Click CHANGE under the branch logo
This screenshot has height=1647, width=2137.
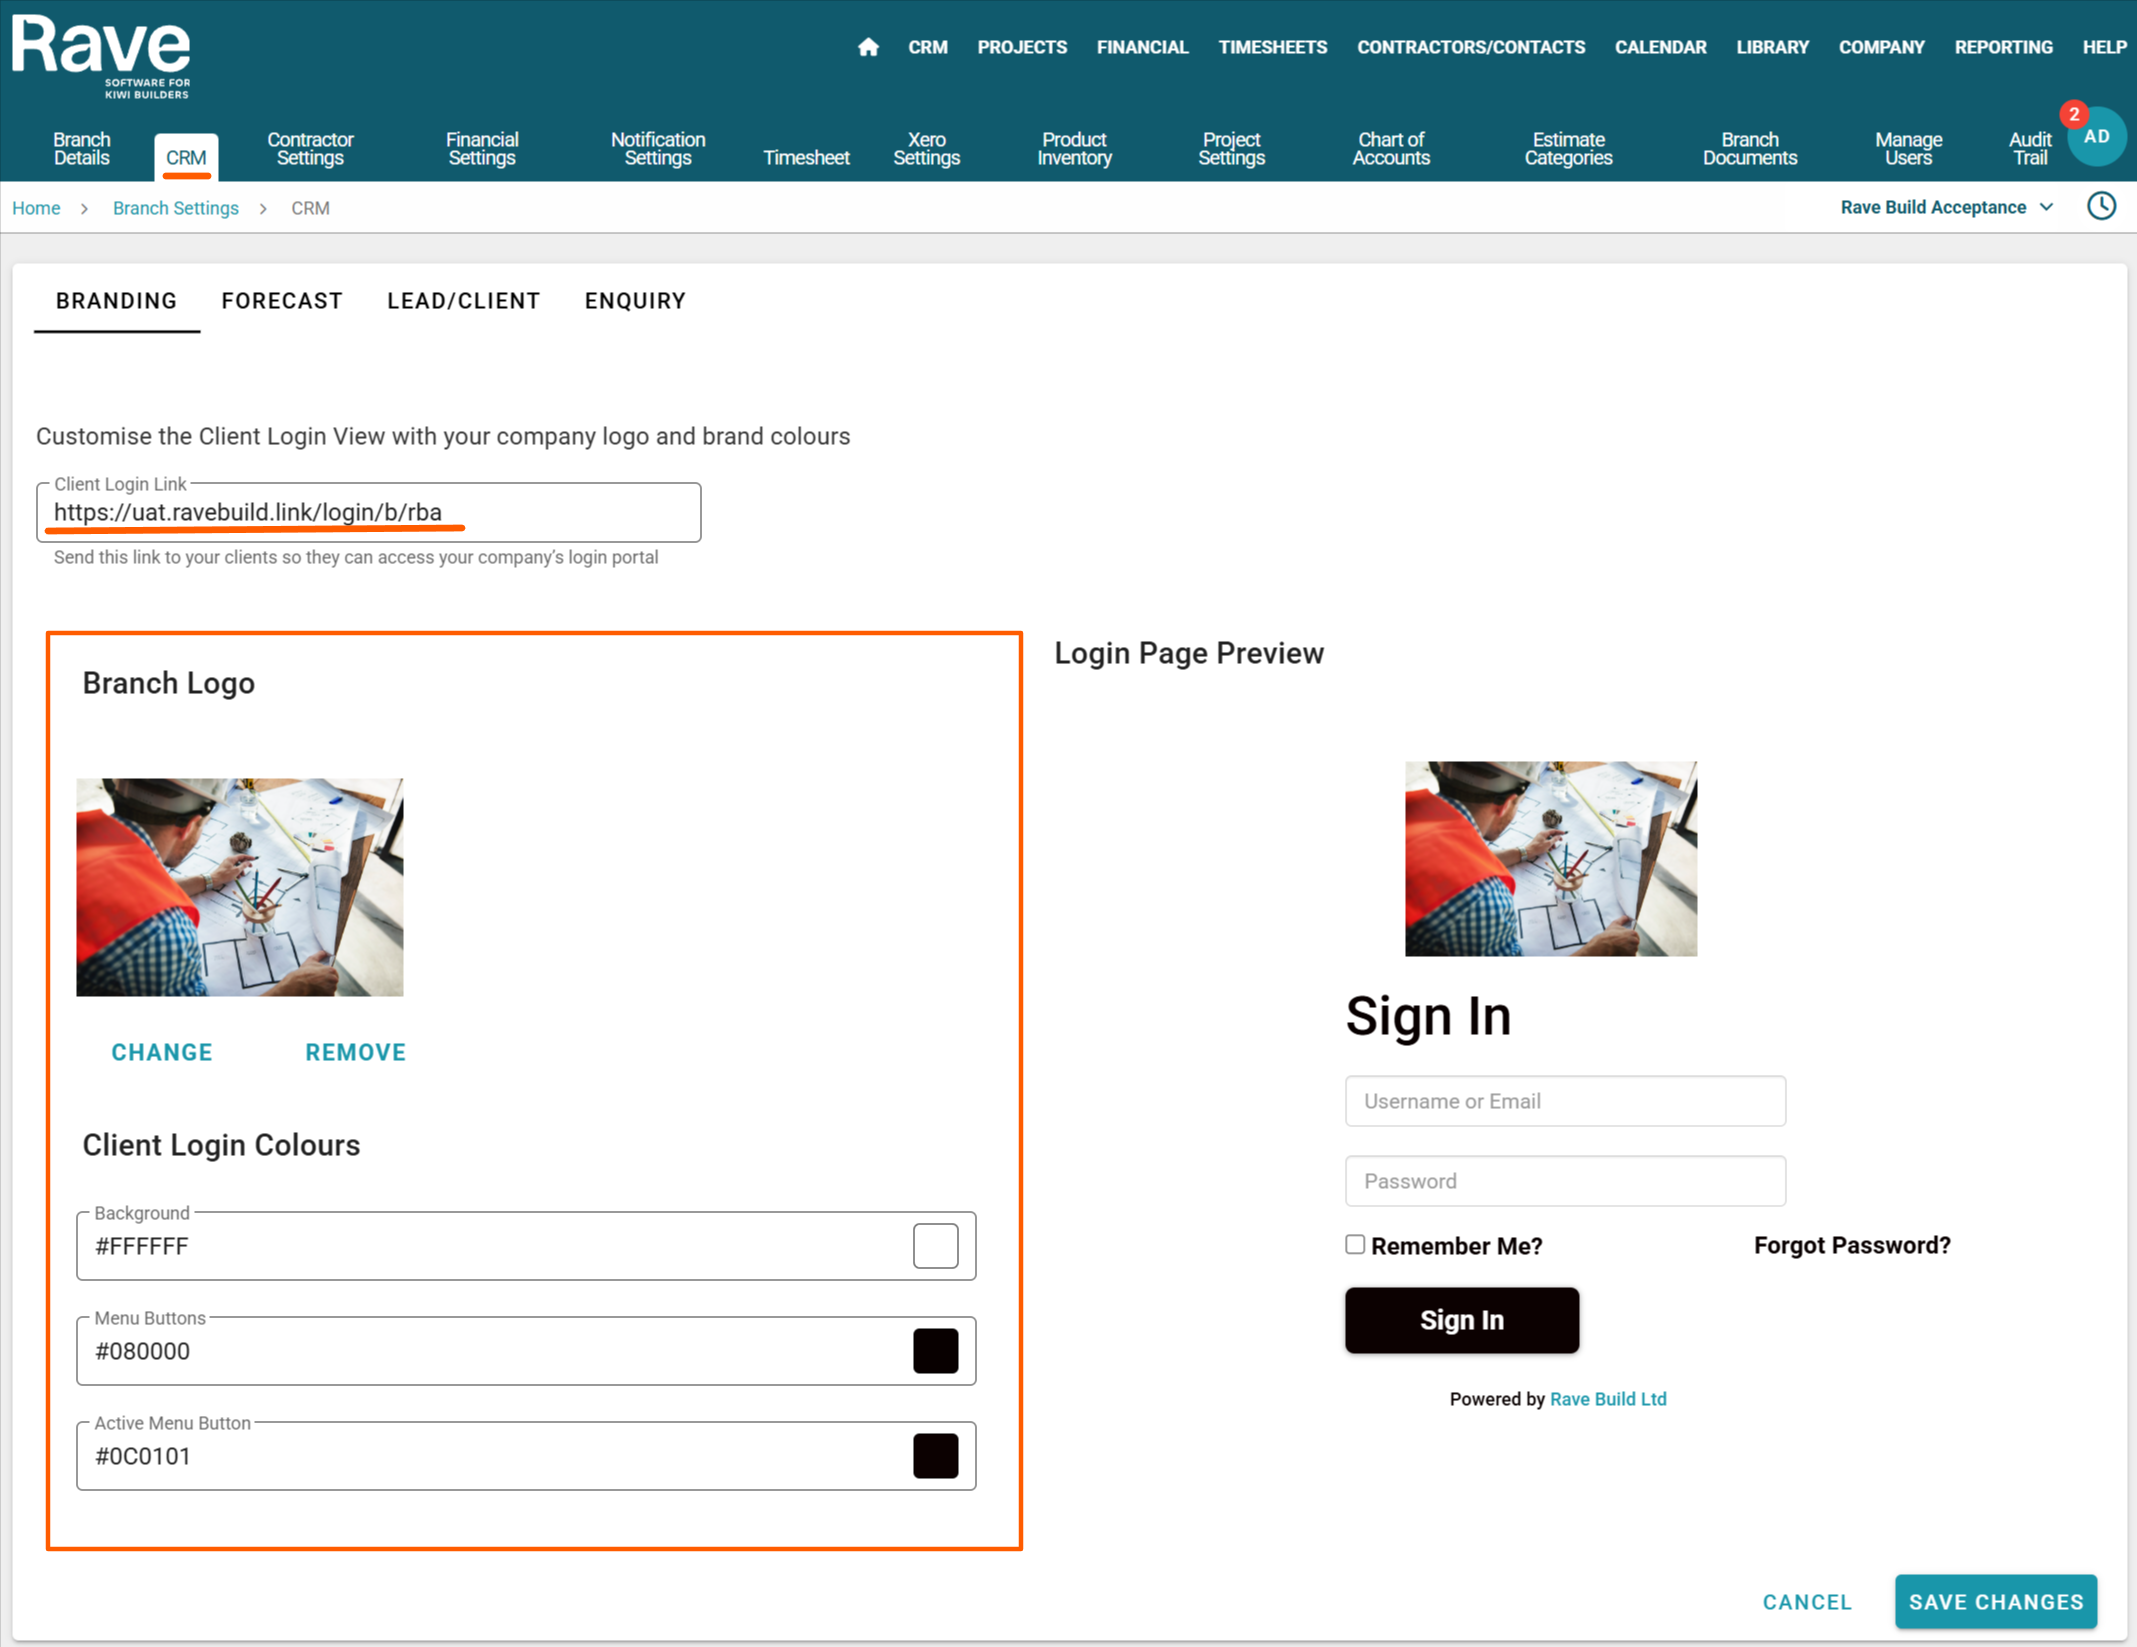pos(162,1052)
